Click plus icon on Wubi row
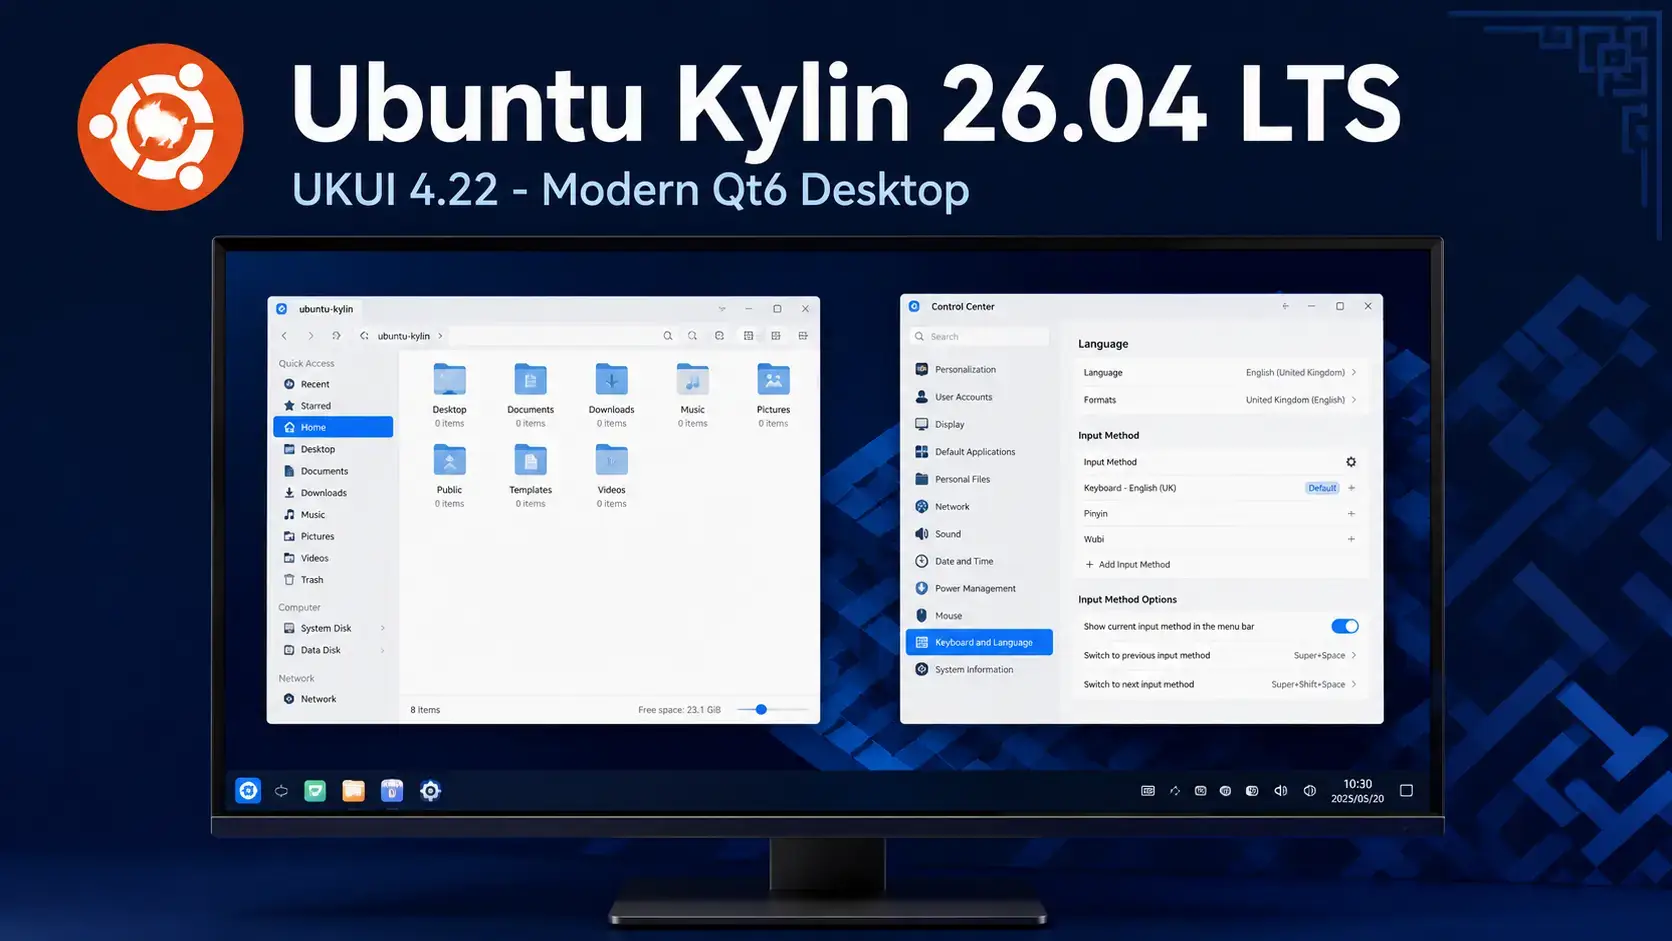The width and height of the screenshot is (1672, 941). point(1351,539)
